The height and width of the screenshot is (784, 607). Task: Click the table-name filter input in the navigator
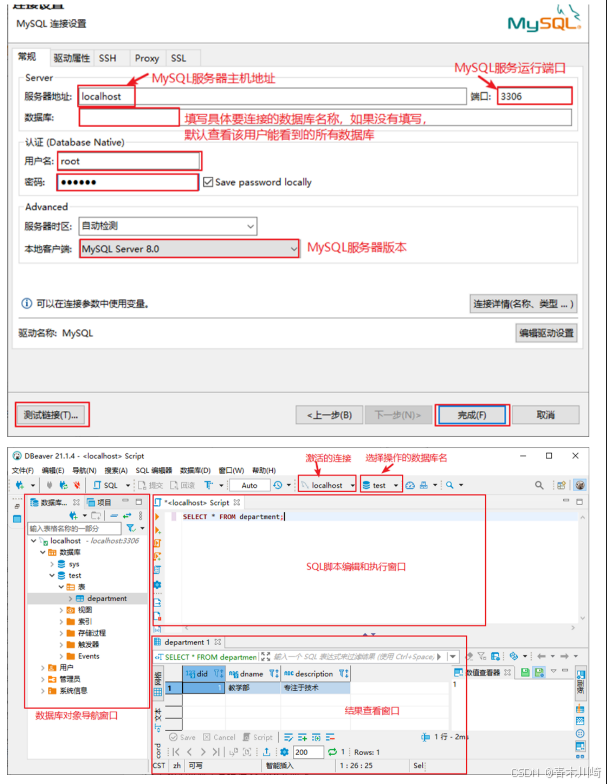coord(74,528)
